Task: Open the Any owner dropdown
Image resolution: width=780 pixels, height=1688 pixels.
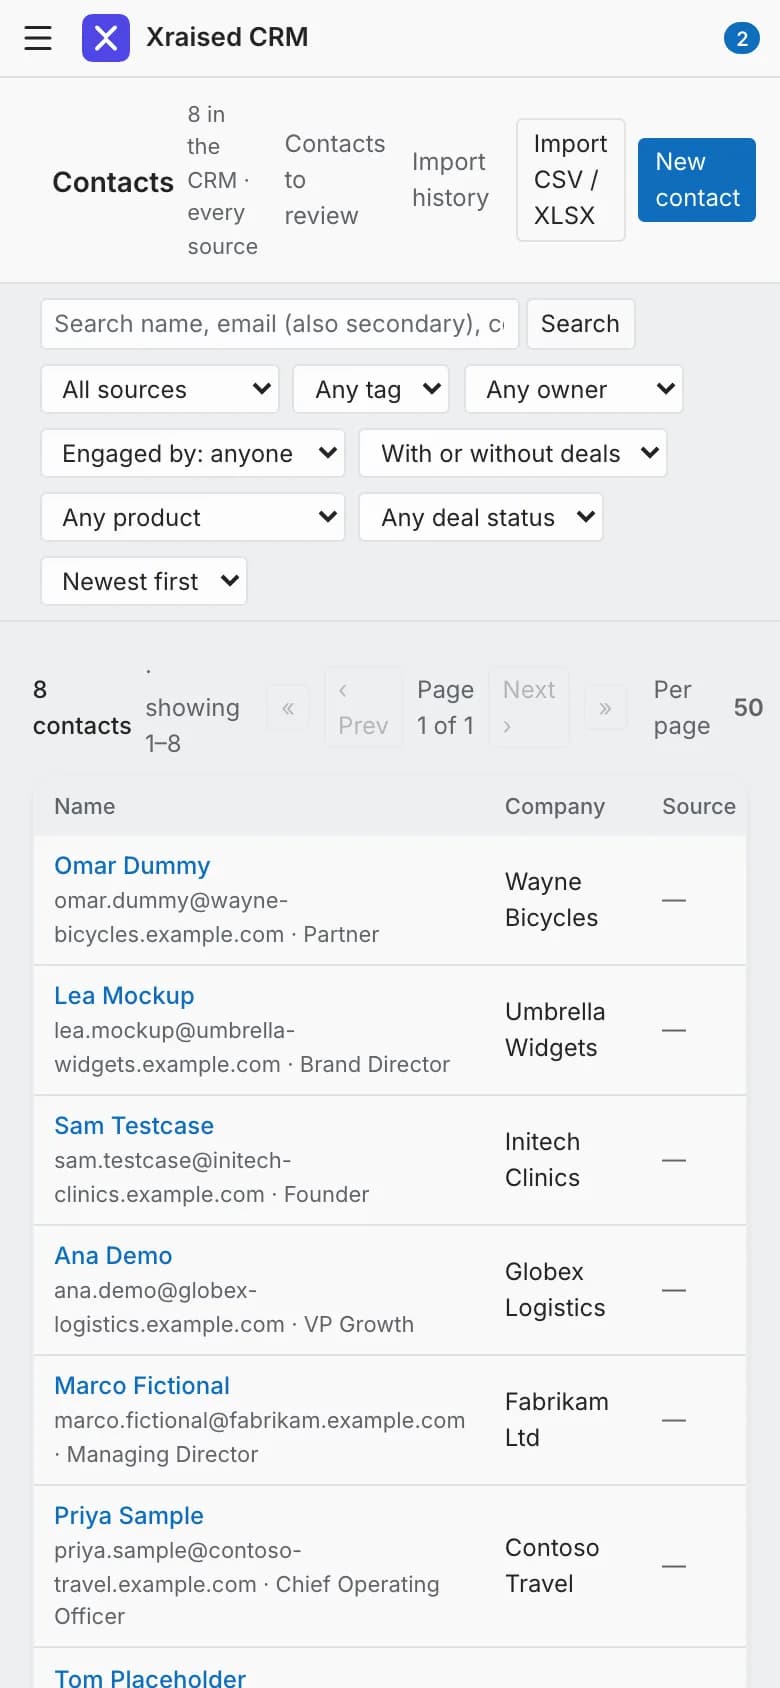Action: pos(574,389)
